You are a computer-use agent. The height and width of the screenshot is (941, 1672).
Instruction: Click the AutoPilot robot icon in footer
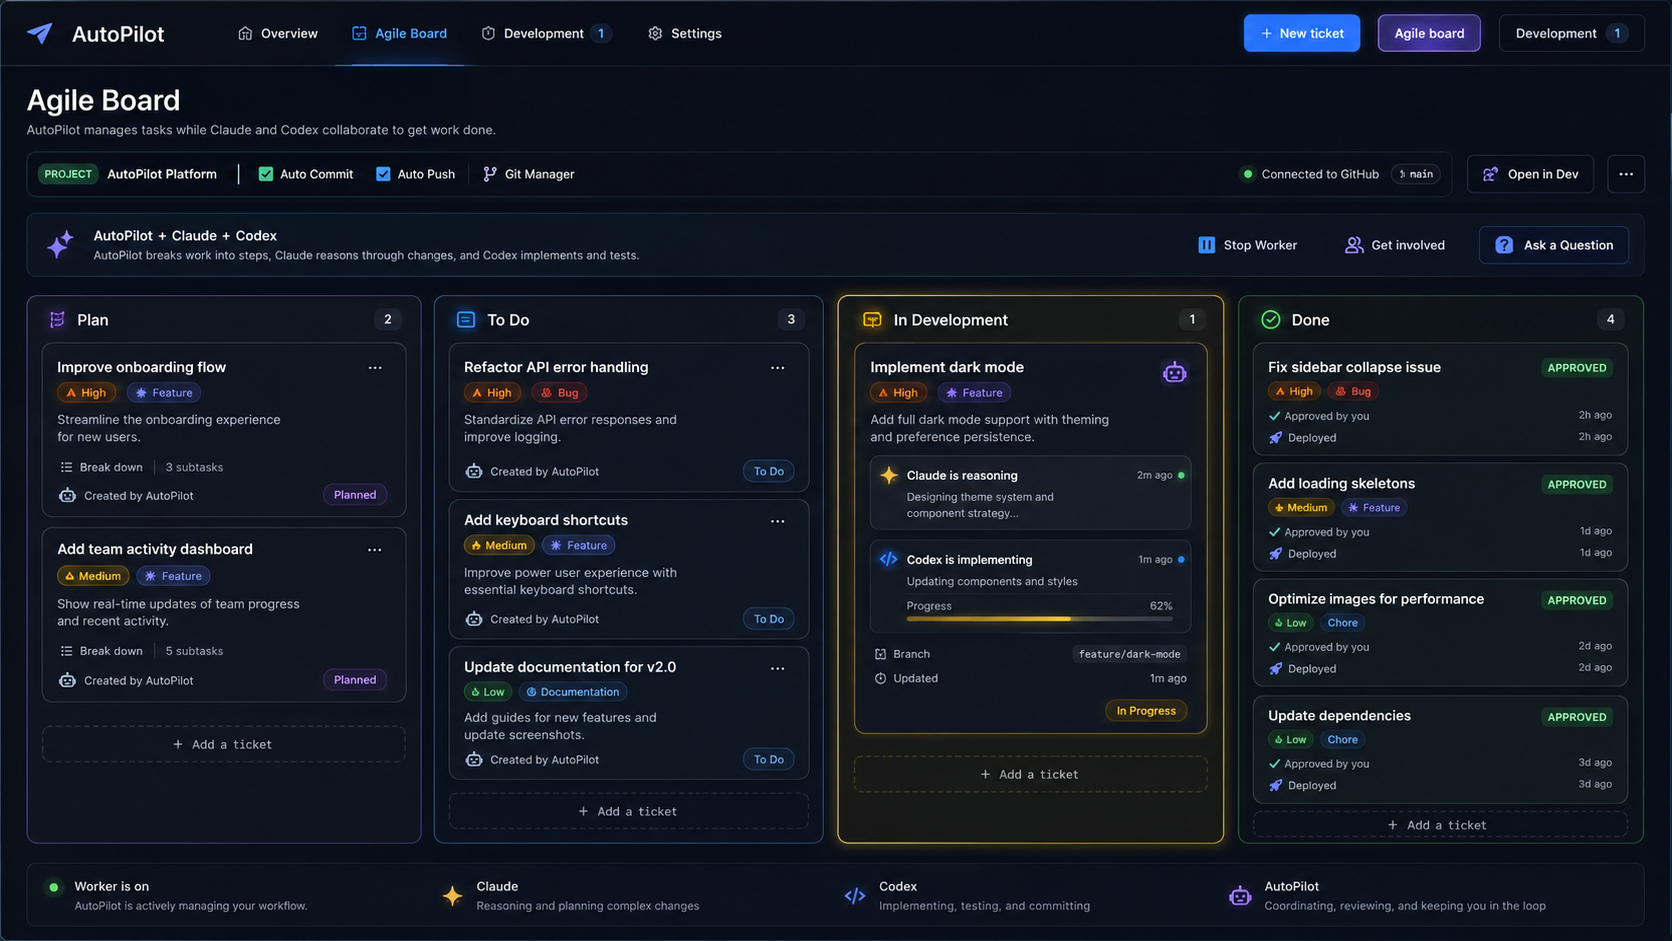(1240, 896)
